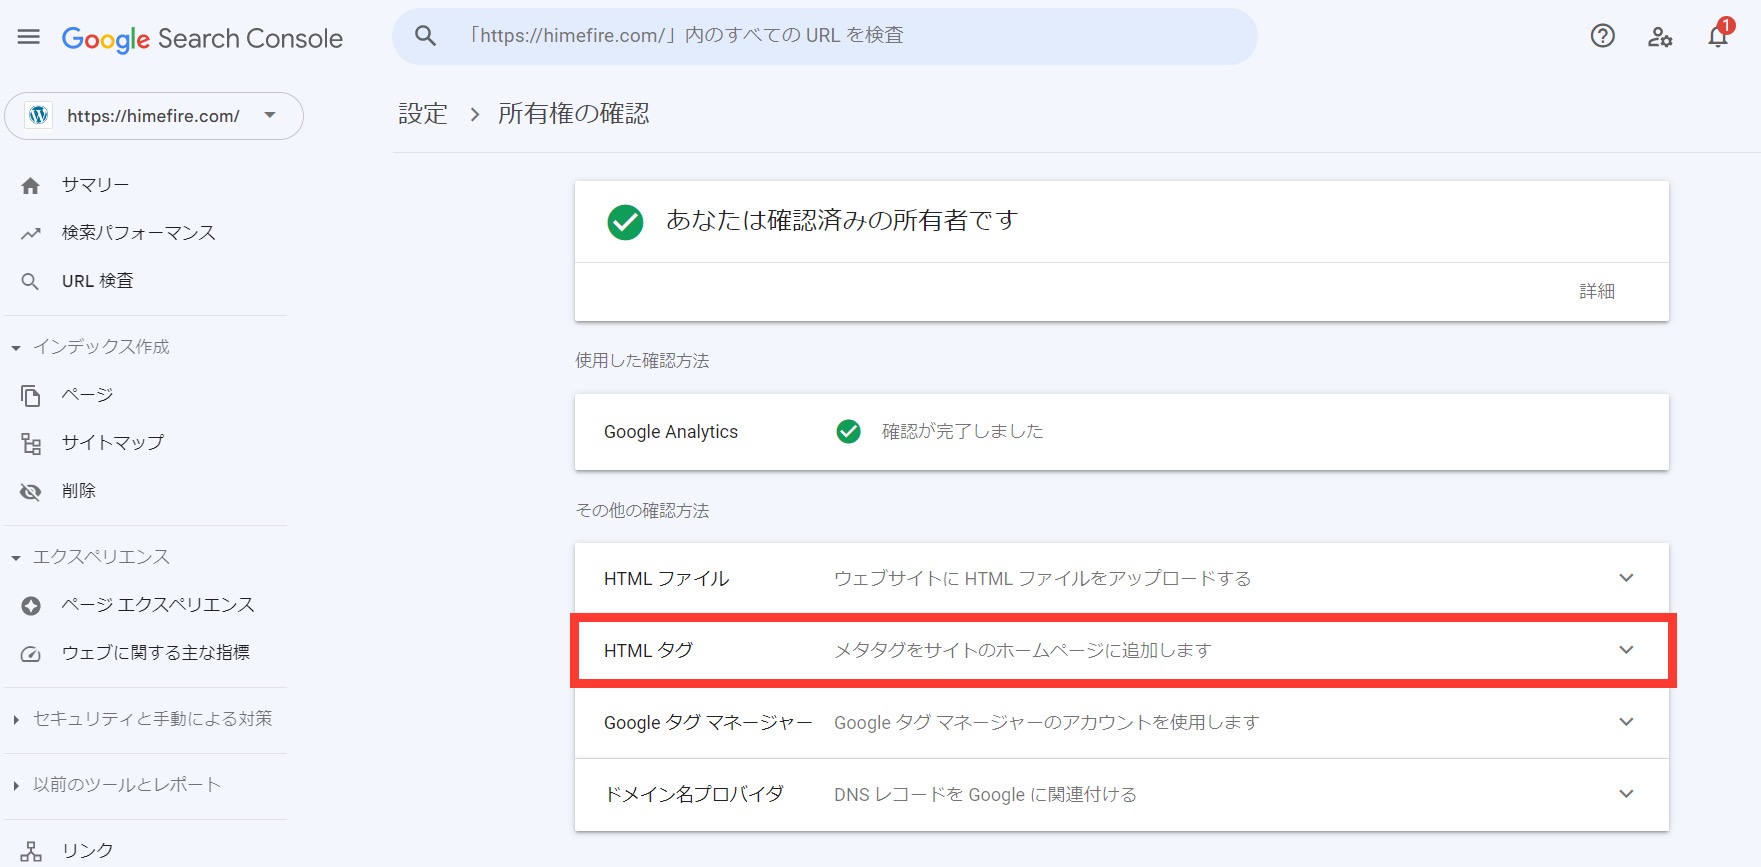This screenshot has width=1761, height=867.
Task: Click the large green verified-owner check icon
Action: [625, 222]
